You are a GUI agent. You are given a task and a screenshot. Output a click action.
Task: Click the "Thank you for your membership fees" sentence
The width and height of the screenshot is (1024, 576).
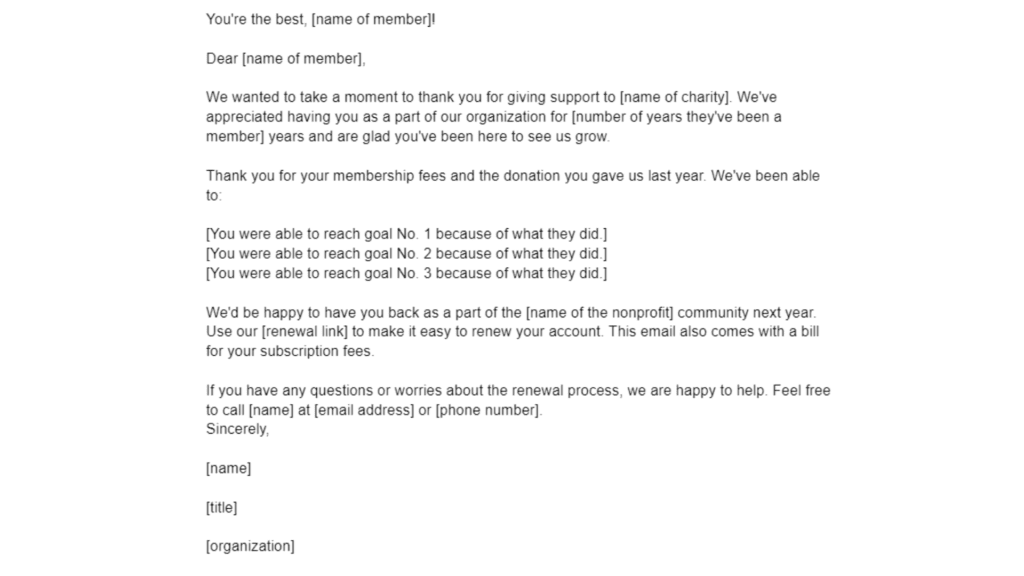click(x=456, y=176)
